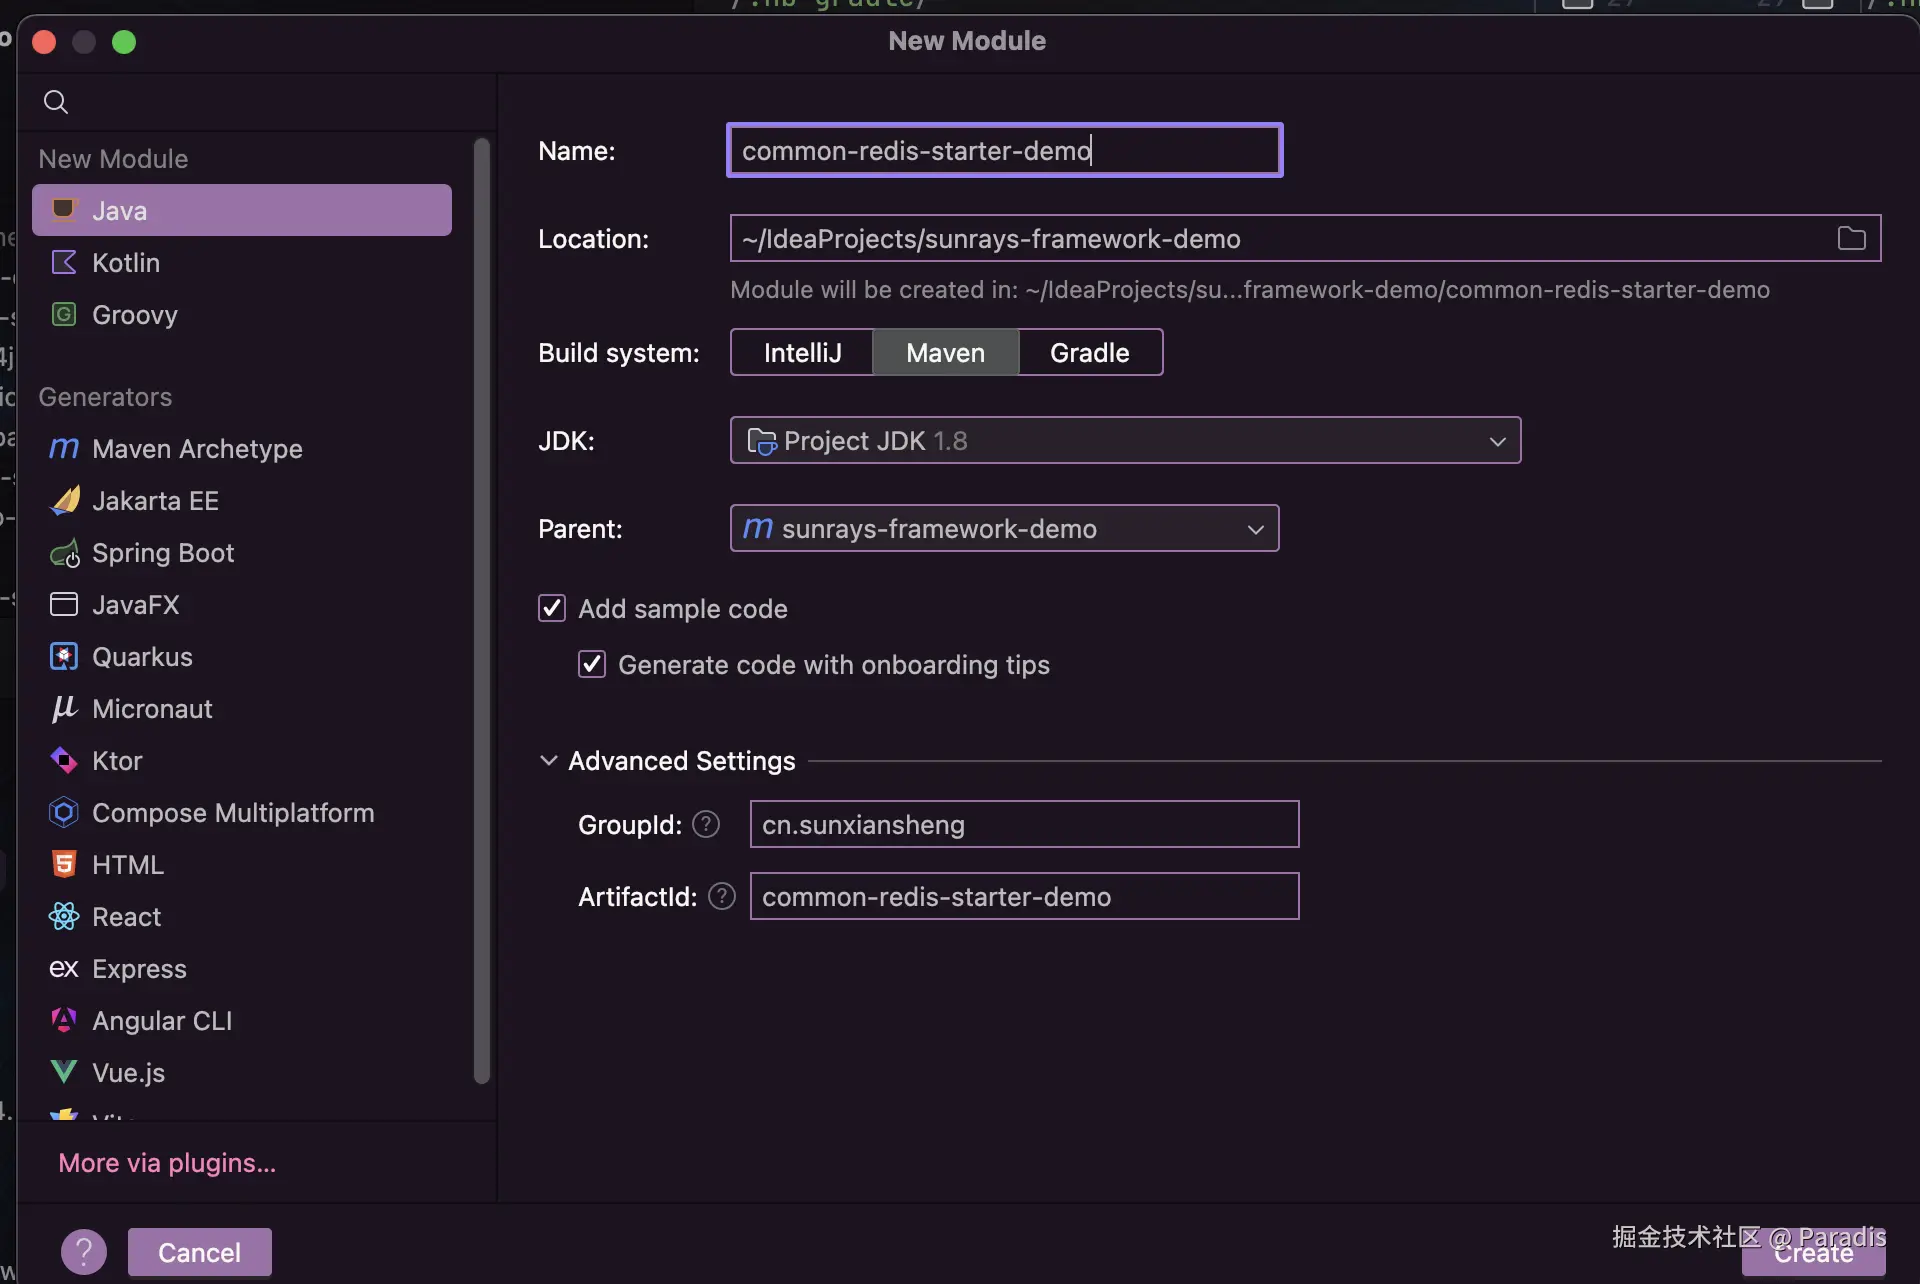
Task: Select the Spring Boot generator
Action: point(162,553)
